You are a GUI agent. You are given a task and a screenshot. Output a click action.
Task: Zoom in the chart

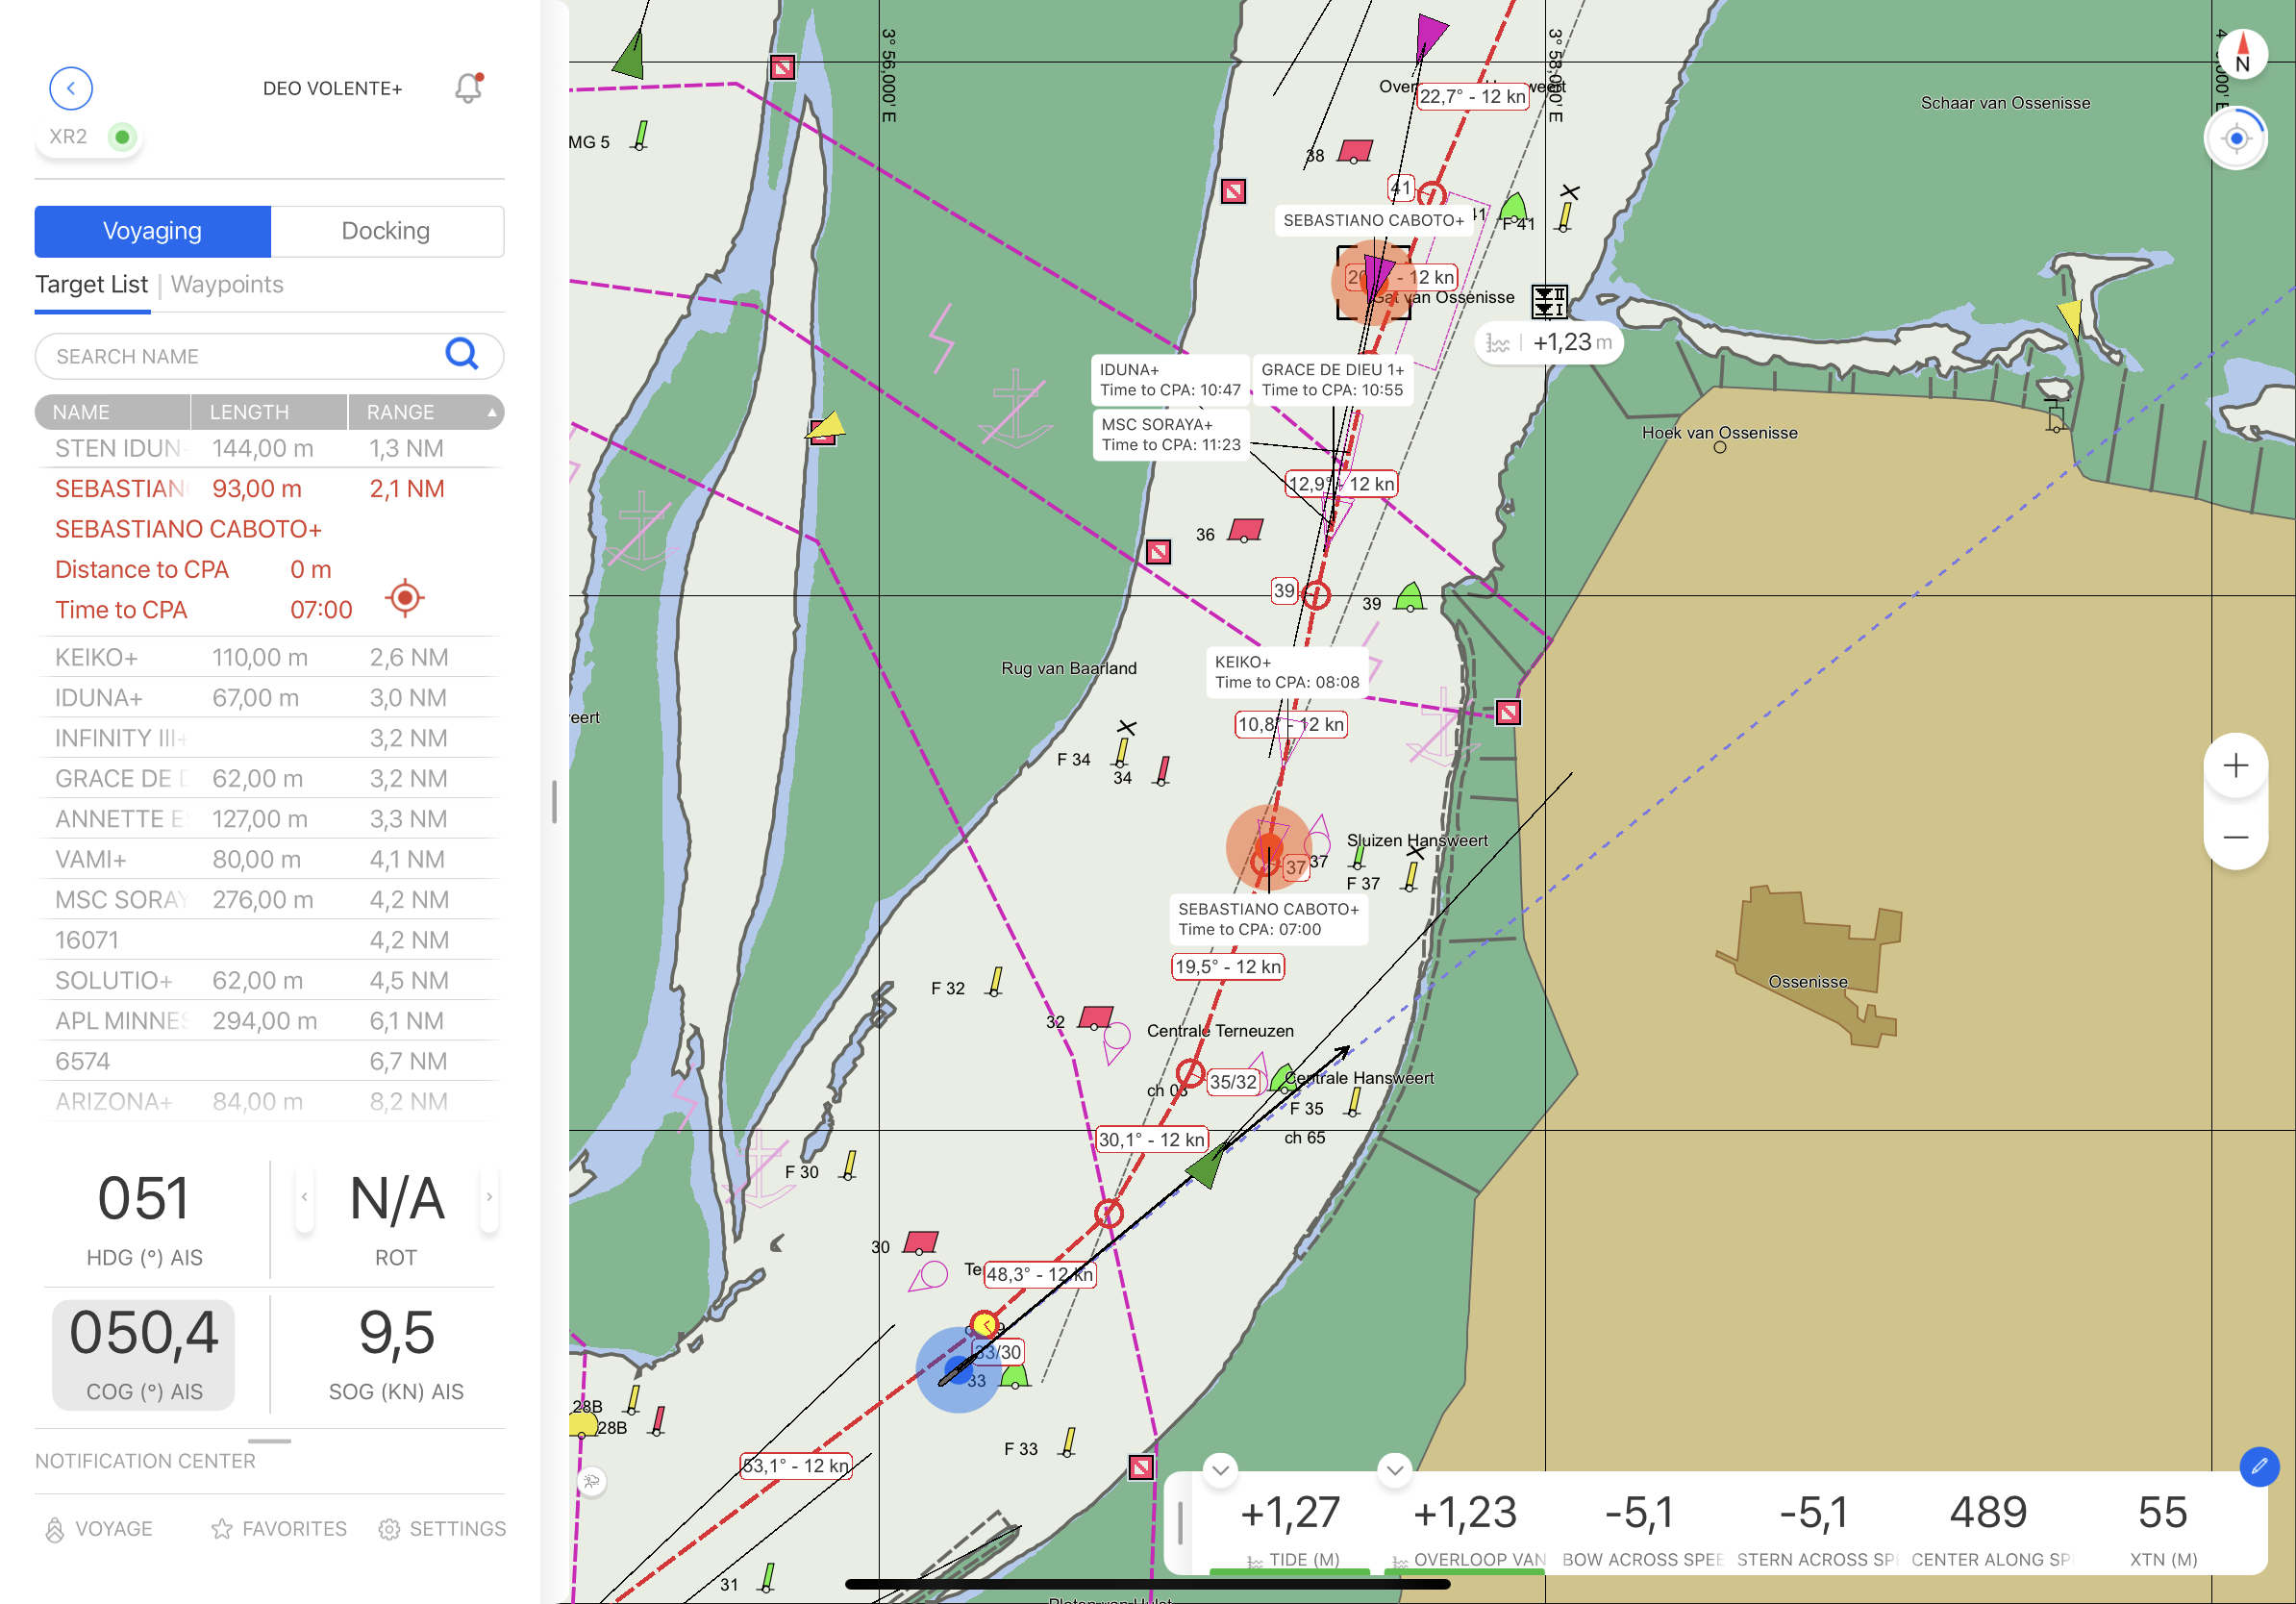(x=2236, y=766)
